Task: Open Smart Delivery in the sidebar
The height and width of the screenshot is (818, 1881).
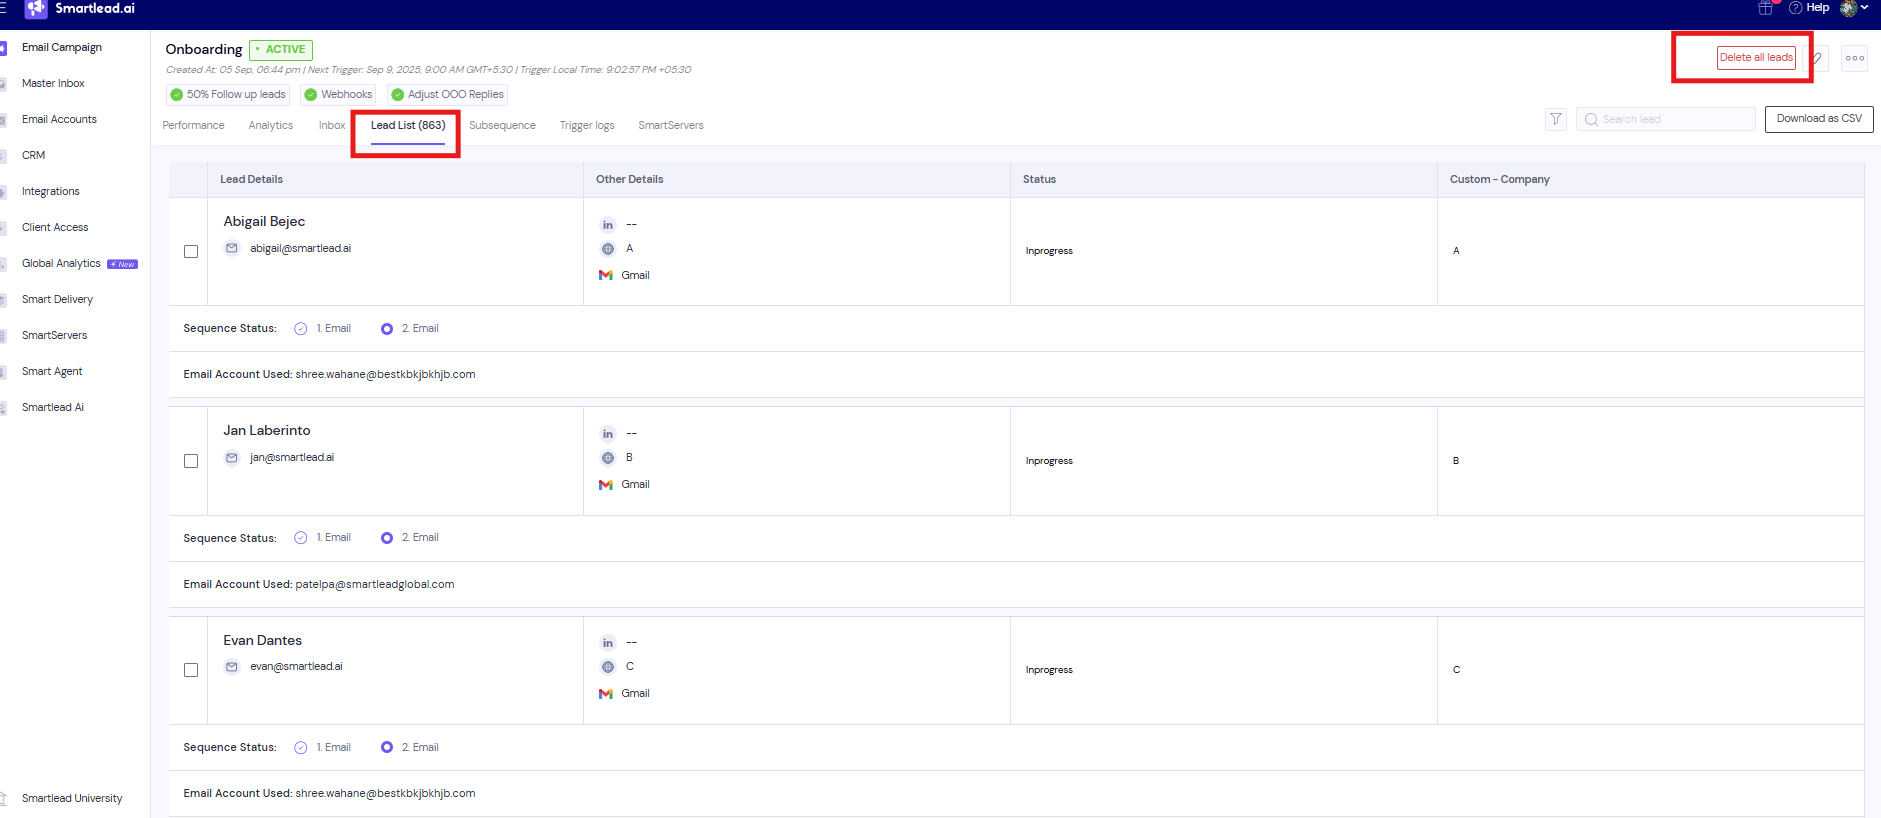Action: 57,299
